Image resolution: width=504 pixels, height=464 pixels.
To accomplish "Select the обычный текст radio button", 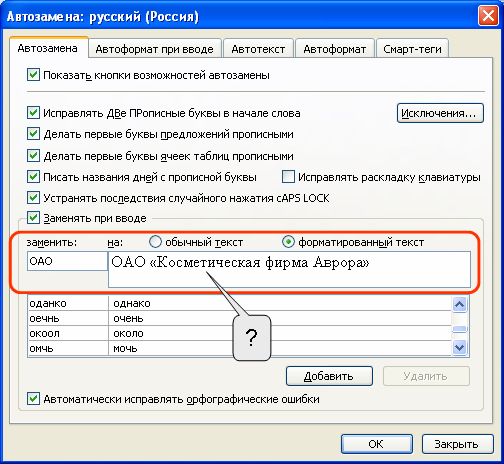I will coord(155,242).
